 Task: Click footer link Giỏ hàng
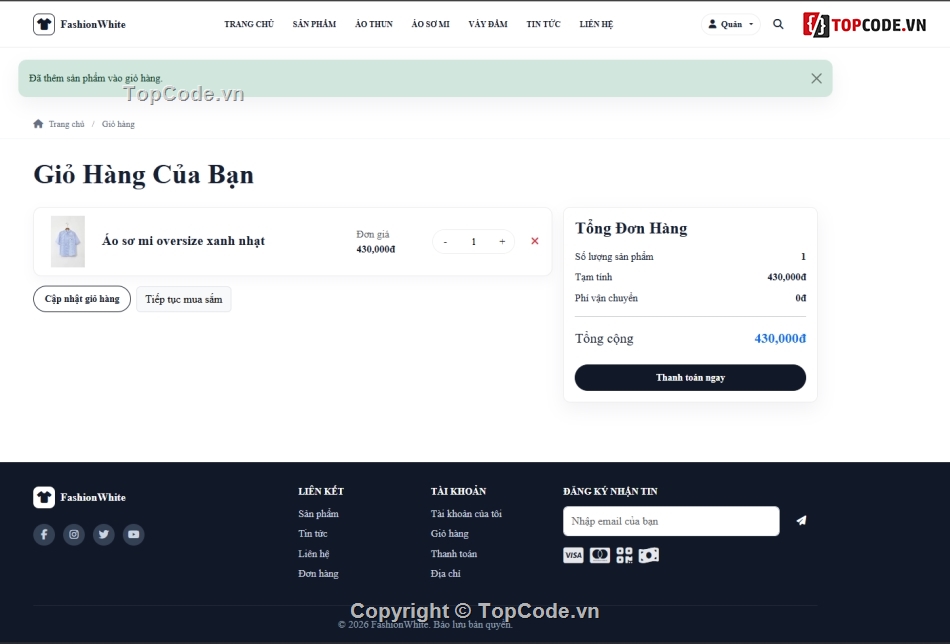coord(450,534)
